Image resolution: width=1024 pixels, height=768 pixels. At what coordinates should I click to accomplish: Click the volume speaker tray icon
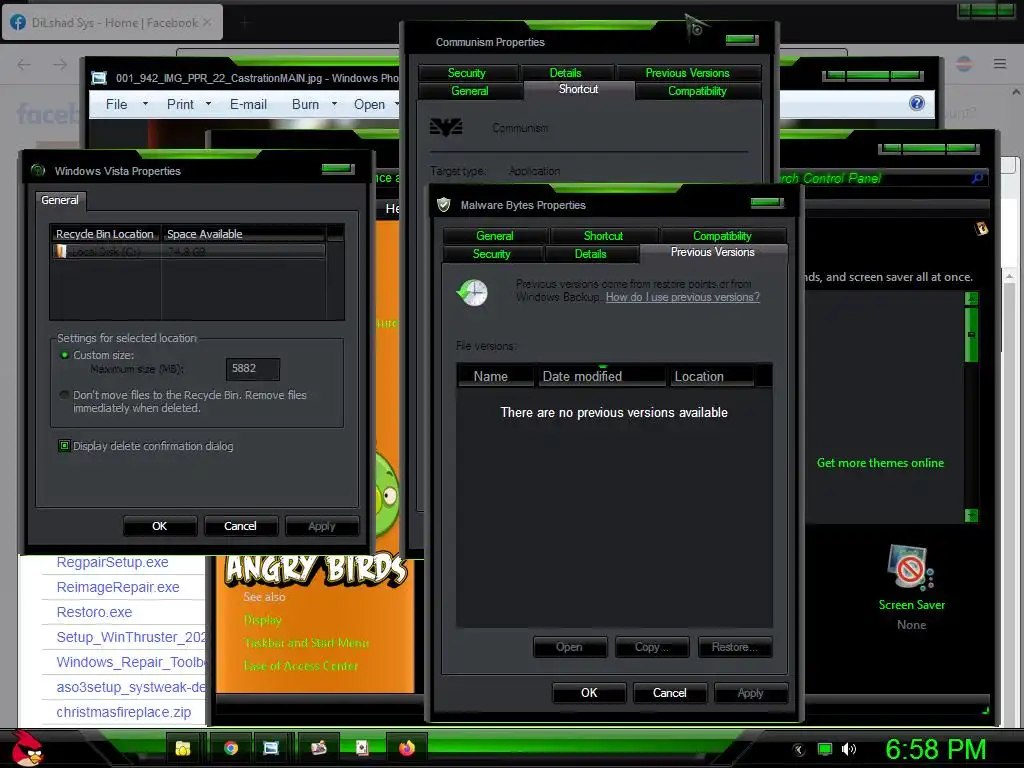point(849,749)
